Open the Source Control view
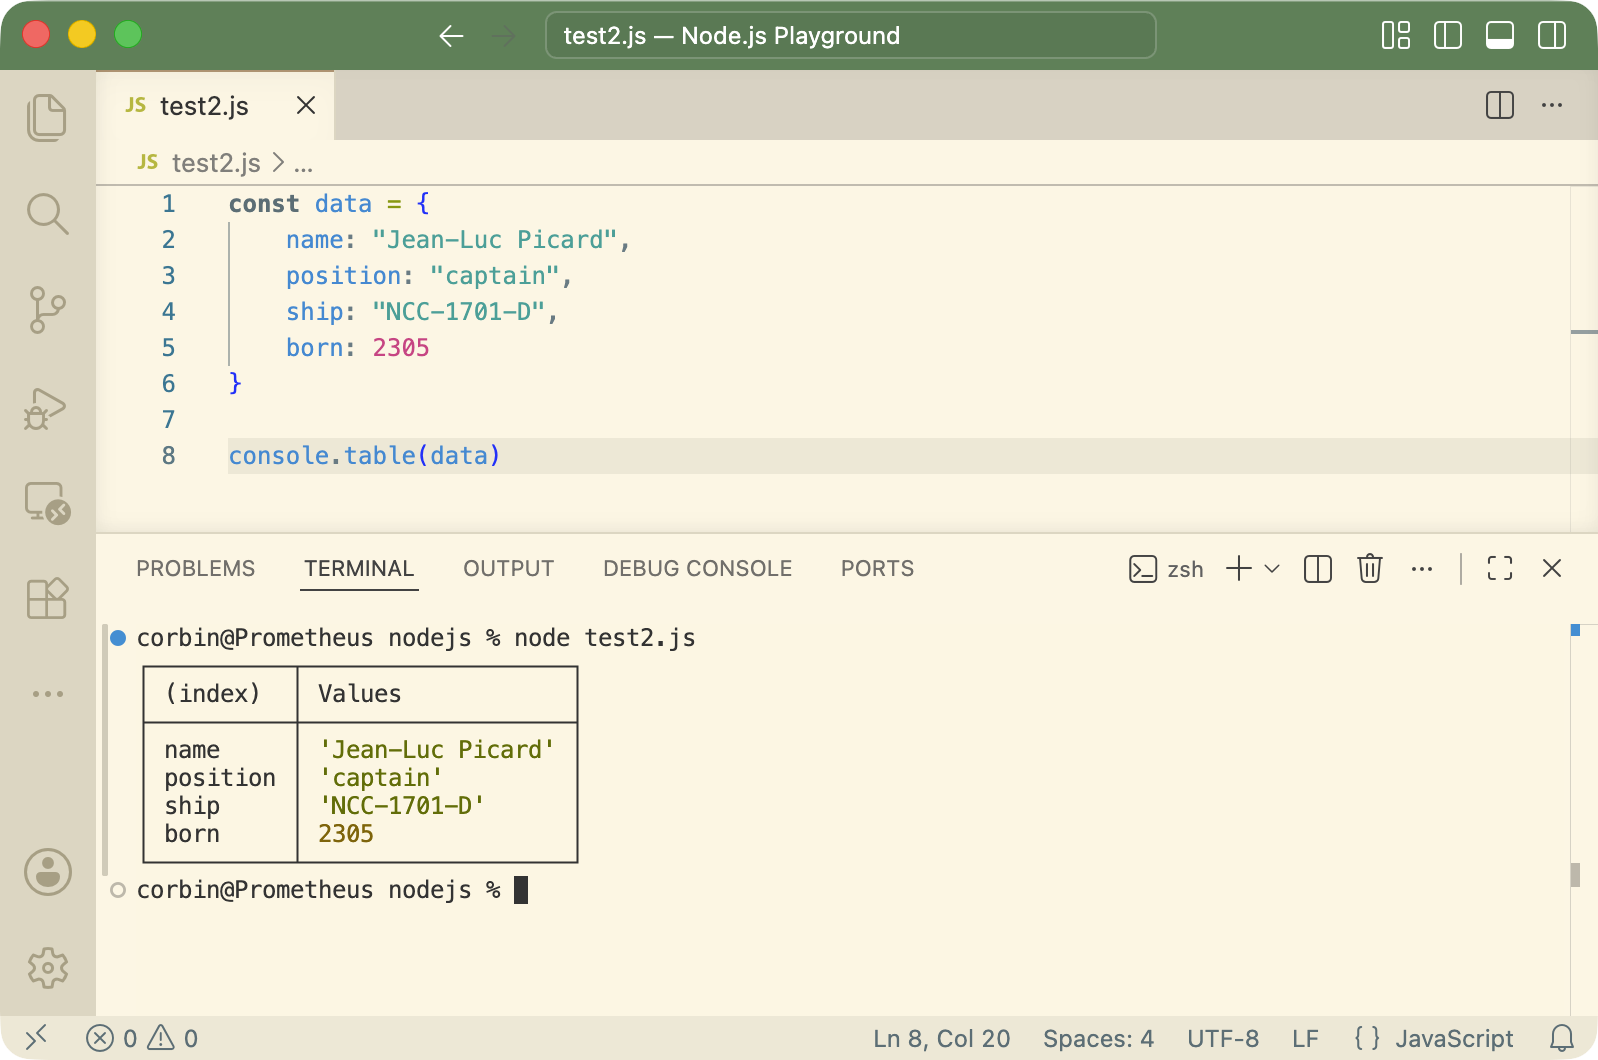1598x1060 pixels. click(x=47, y=310)
